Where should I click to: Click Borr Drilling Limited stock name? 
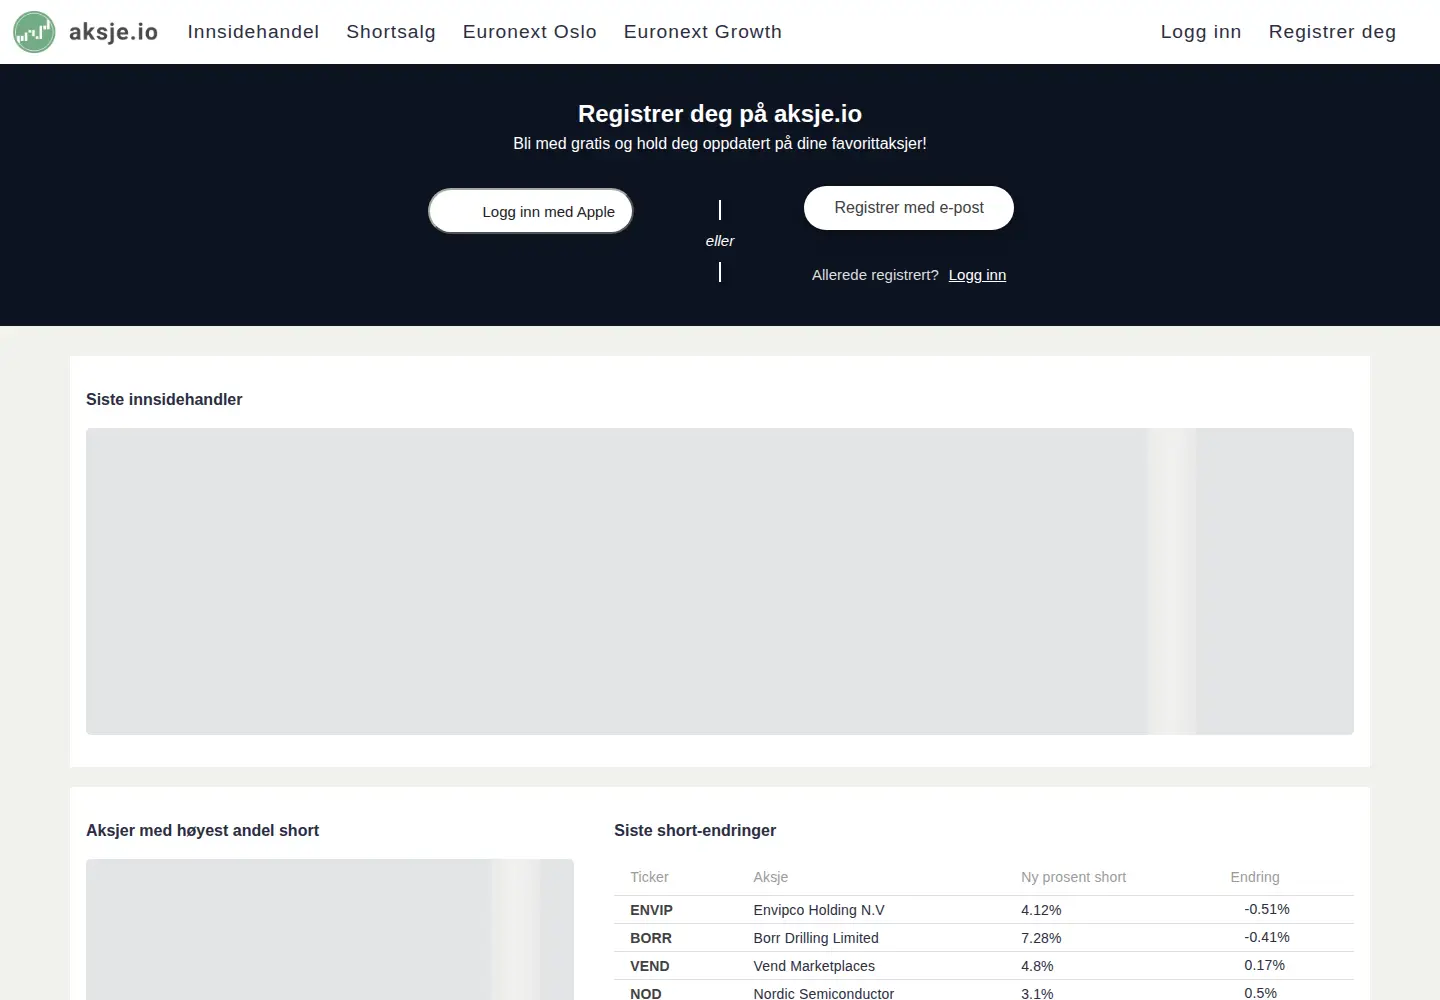pos(816,938)
